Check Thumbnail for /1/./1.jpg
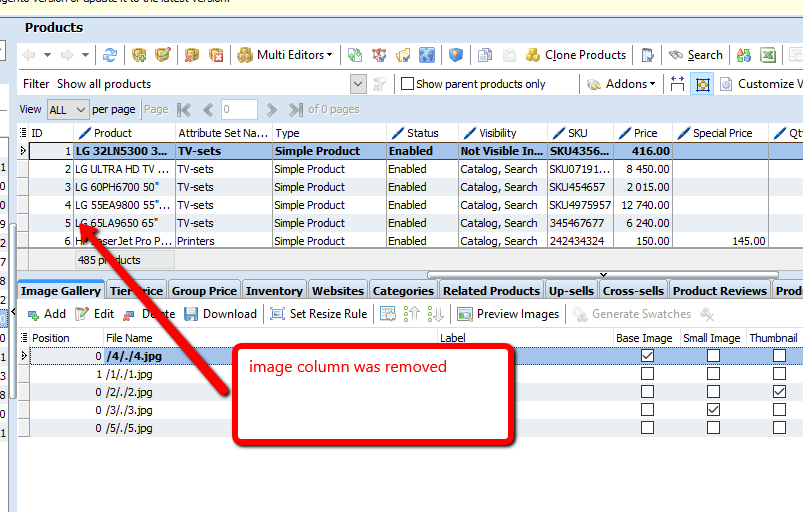 click(x=779, y=374)
